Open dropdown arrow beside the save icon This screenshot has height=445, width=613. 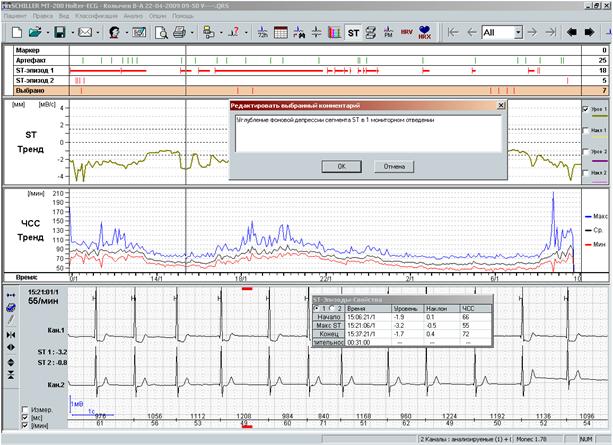click(72, 33)
